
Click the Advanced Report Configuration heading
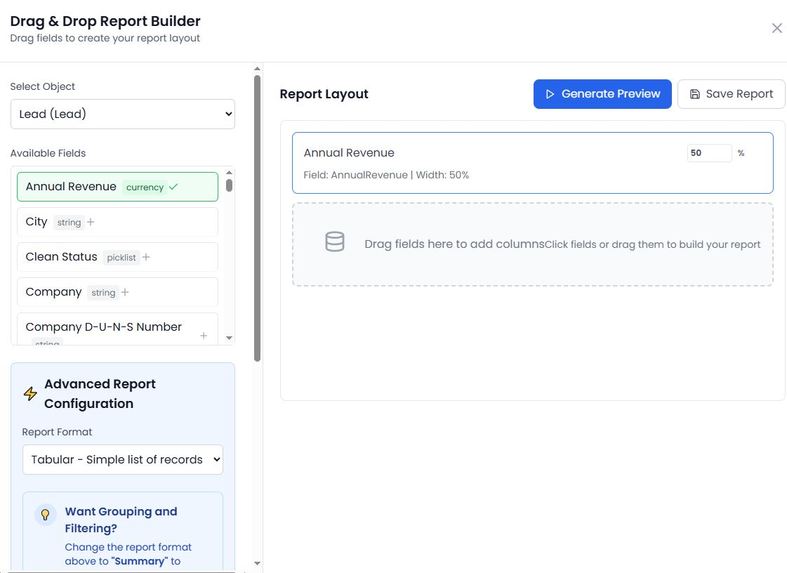100,393
